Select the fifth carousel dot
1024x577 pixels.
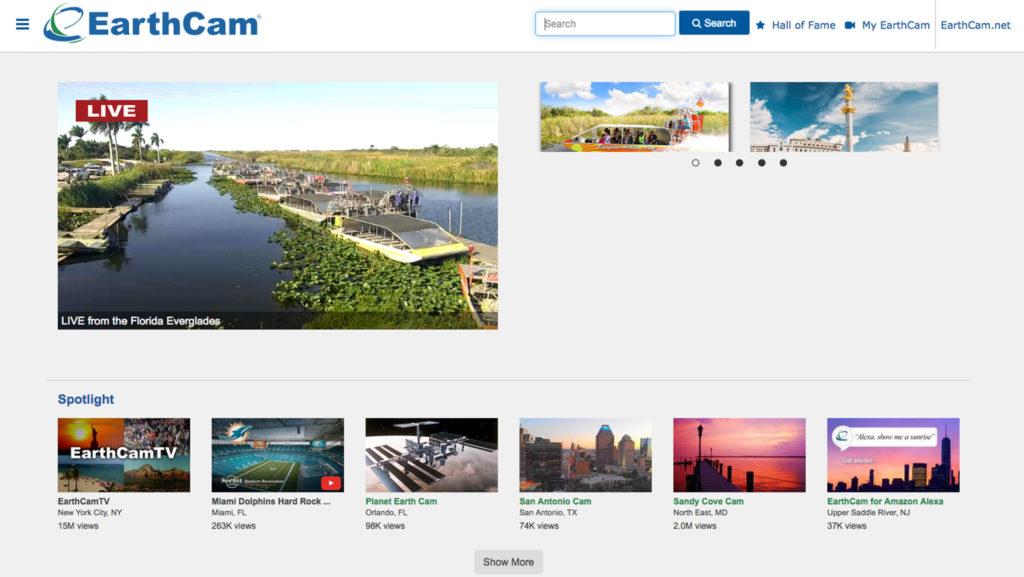point(783,163)
